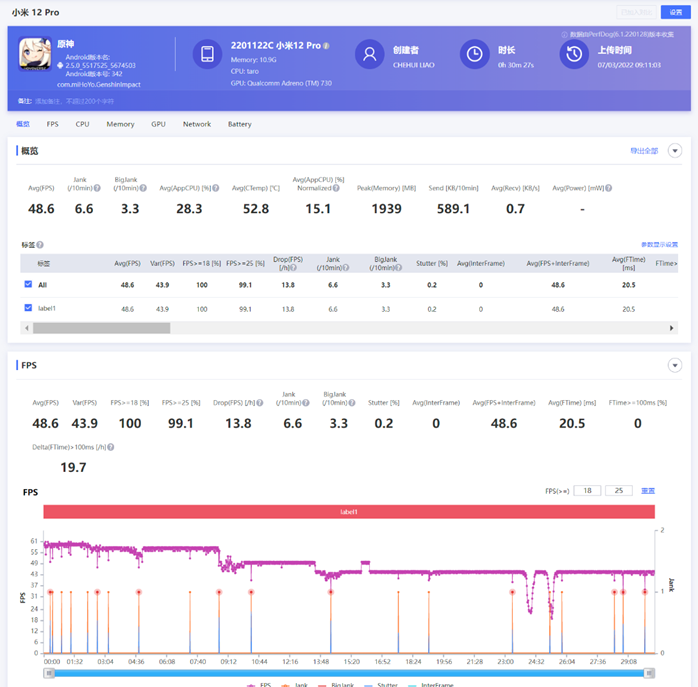Toggle the label1 row checkbox

coord(28,309)
